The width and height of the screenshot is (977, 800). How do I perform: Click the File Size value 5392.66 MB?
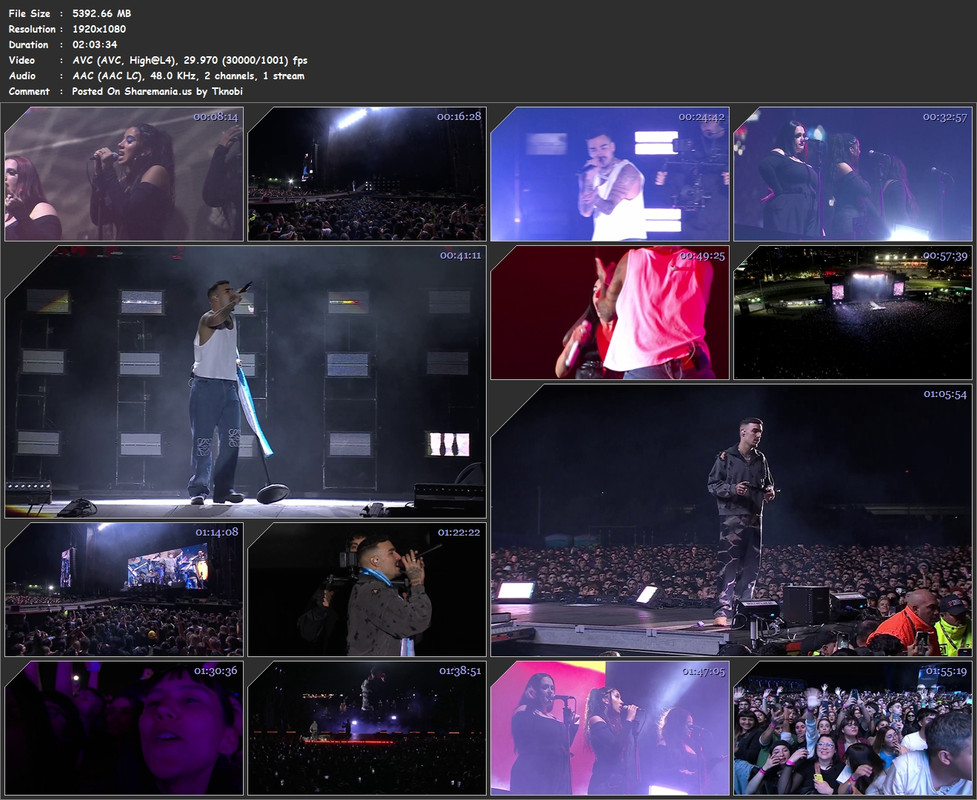[102, 13]
